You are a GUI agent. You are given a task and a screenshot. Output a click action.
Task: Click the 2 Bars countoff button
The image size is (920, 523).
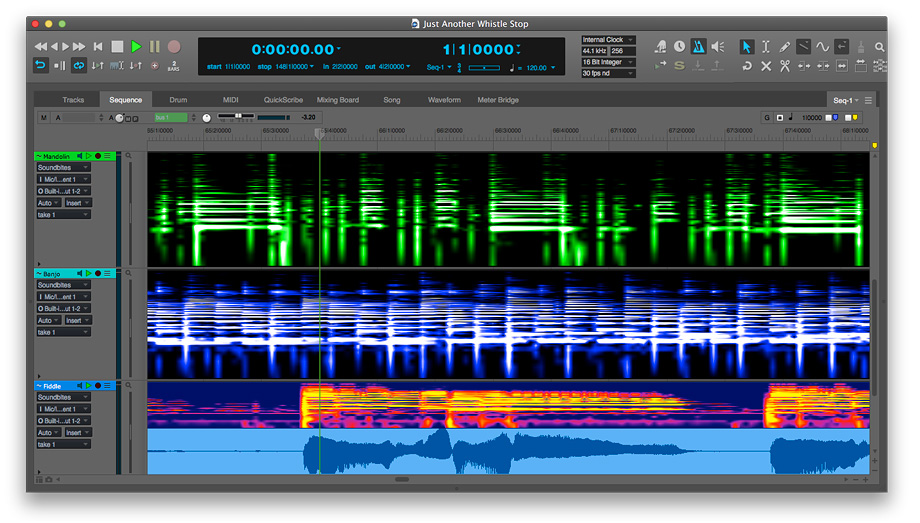[x=174, y=66]
